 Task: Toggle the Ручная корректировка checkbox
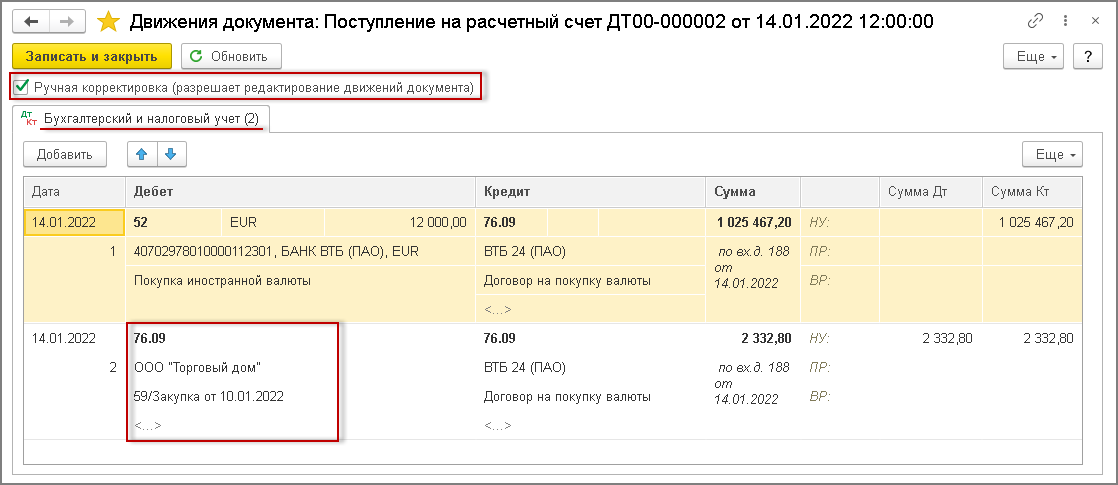tap(22, 88)
